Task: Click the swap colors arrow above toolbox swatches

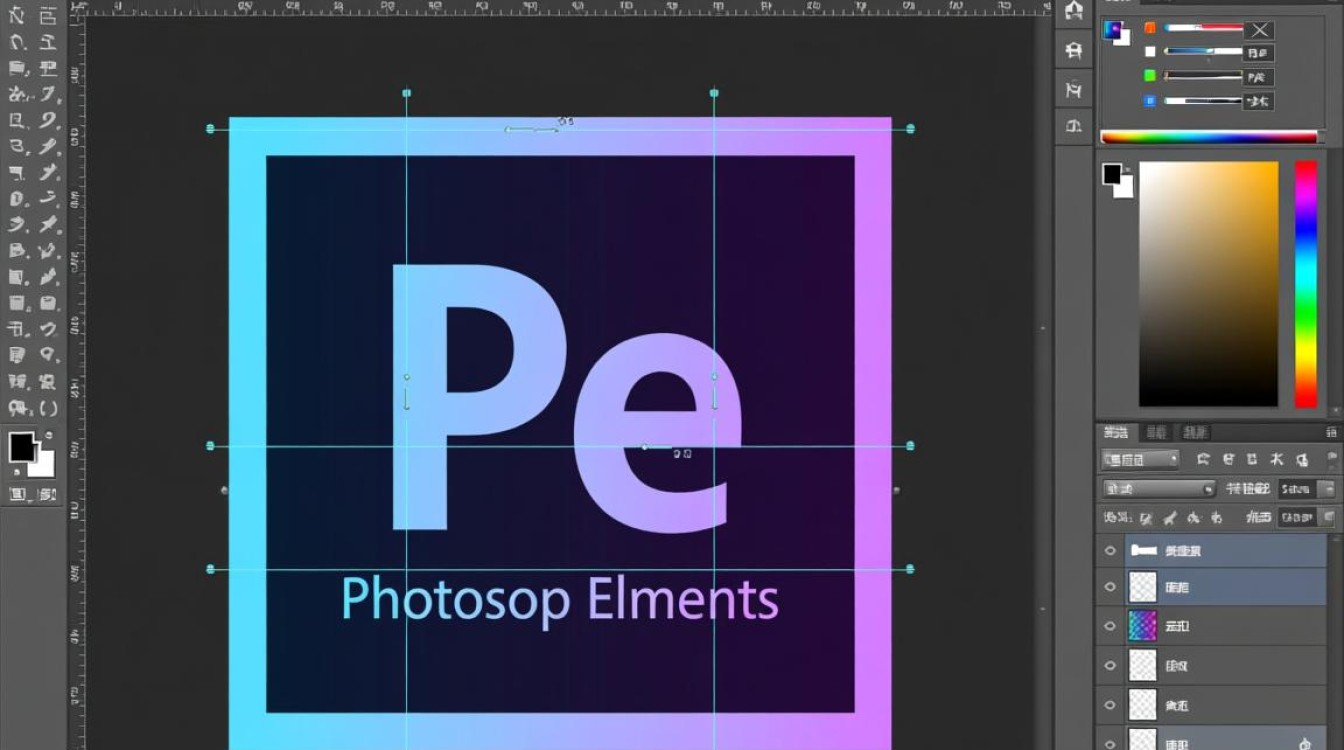Action: pos(47,435)
